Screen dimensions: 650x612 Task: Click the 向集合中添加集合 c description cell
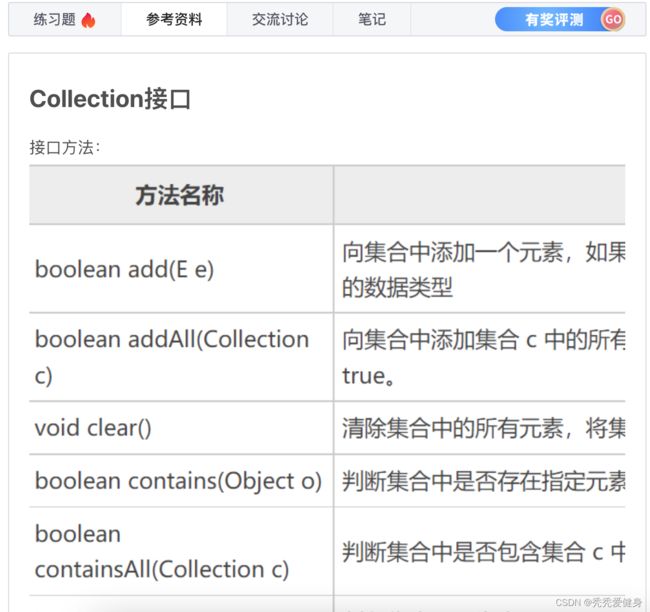coord(480,357)
